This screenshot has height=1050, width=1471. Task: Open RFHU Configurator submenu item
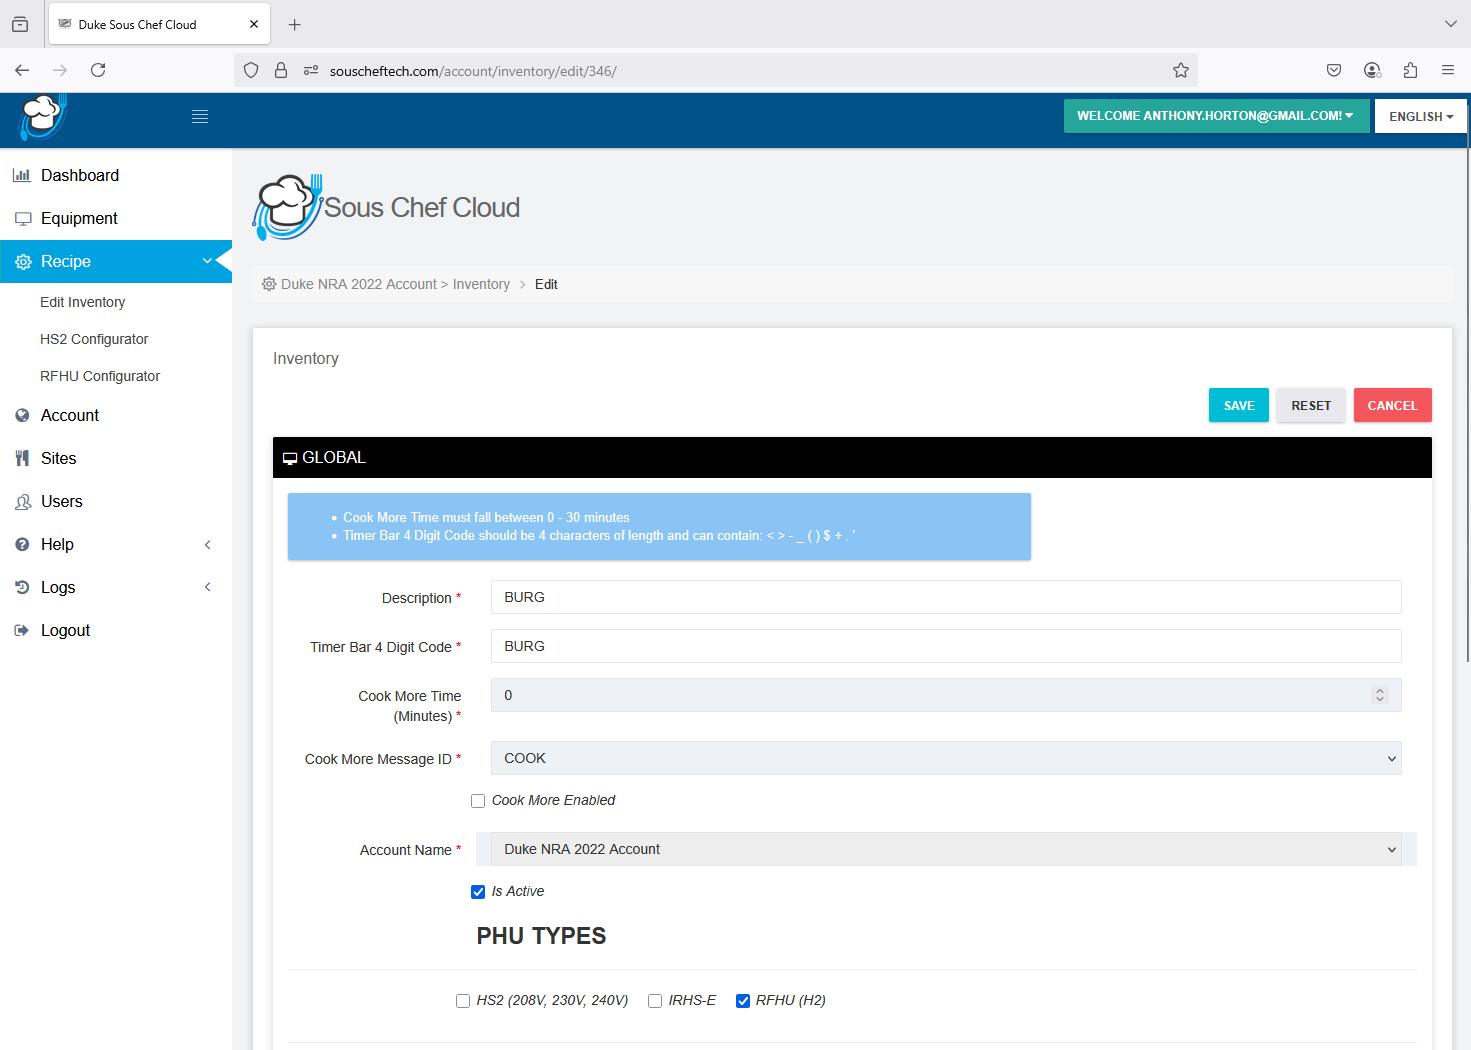100,376
